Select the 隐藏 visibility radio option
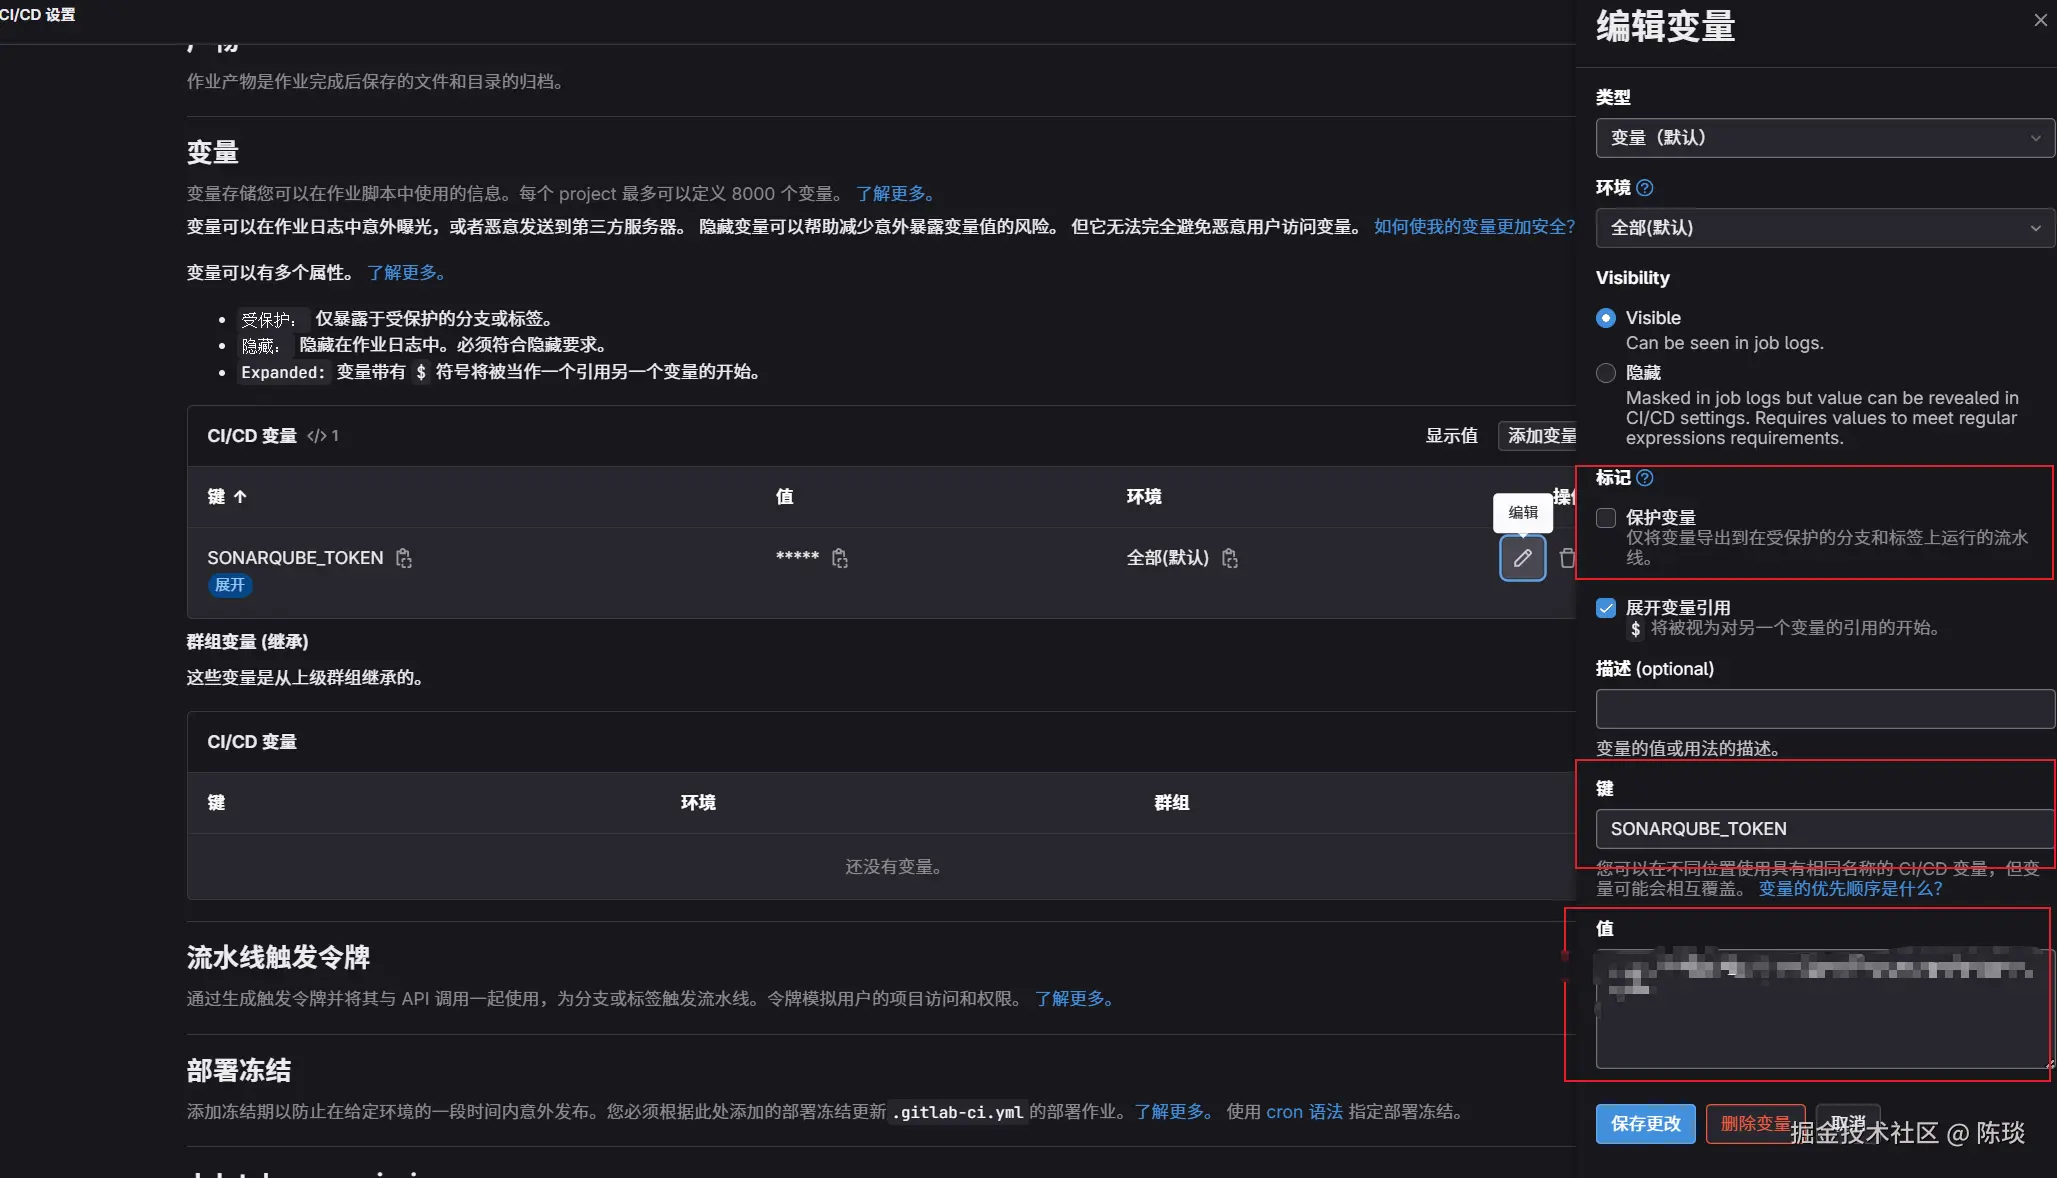The width and height of the screenshot is (2057, 1178). (x=1606, y=373)
